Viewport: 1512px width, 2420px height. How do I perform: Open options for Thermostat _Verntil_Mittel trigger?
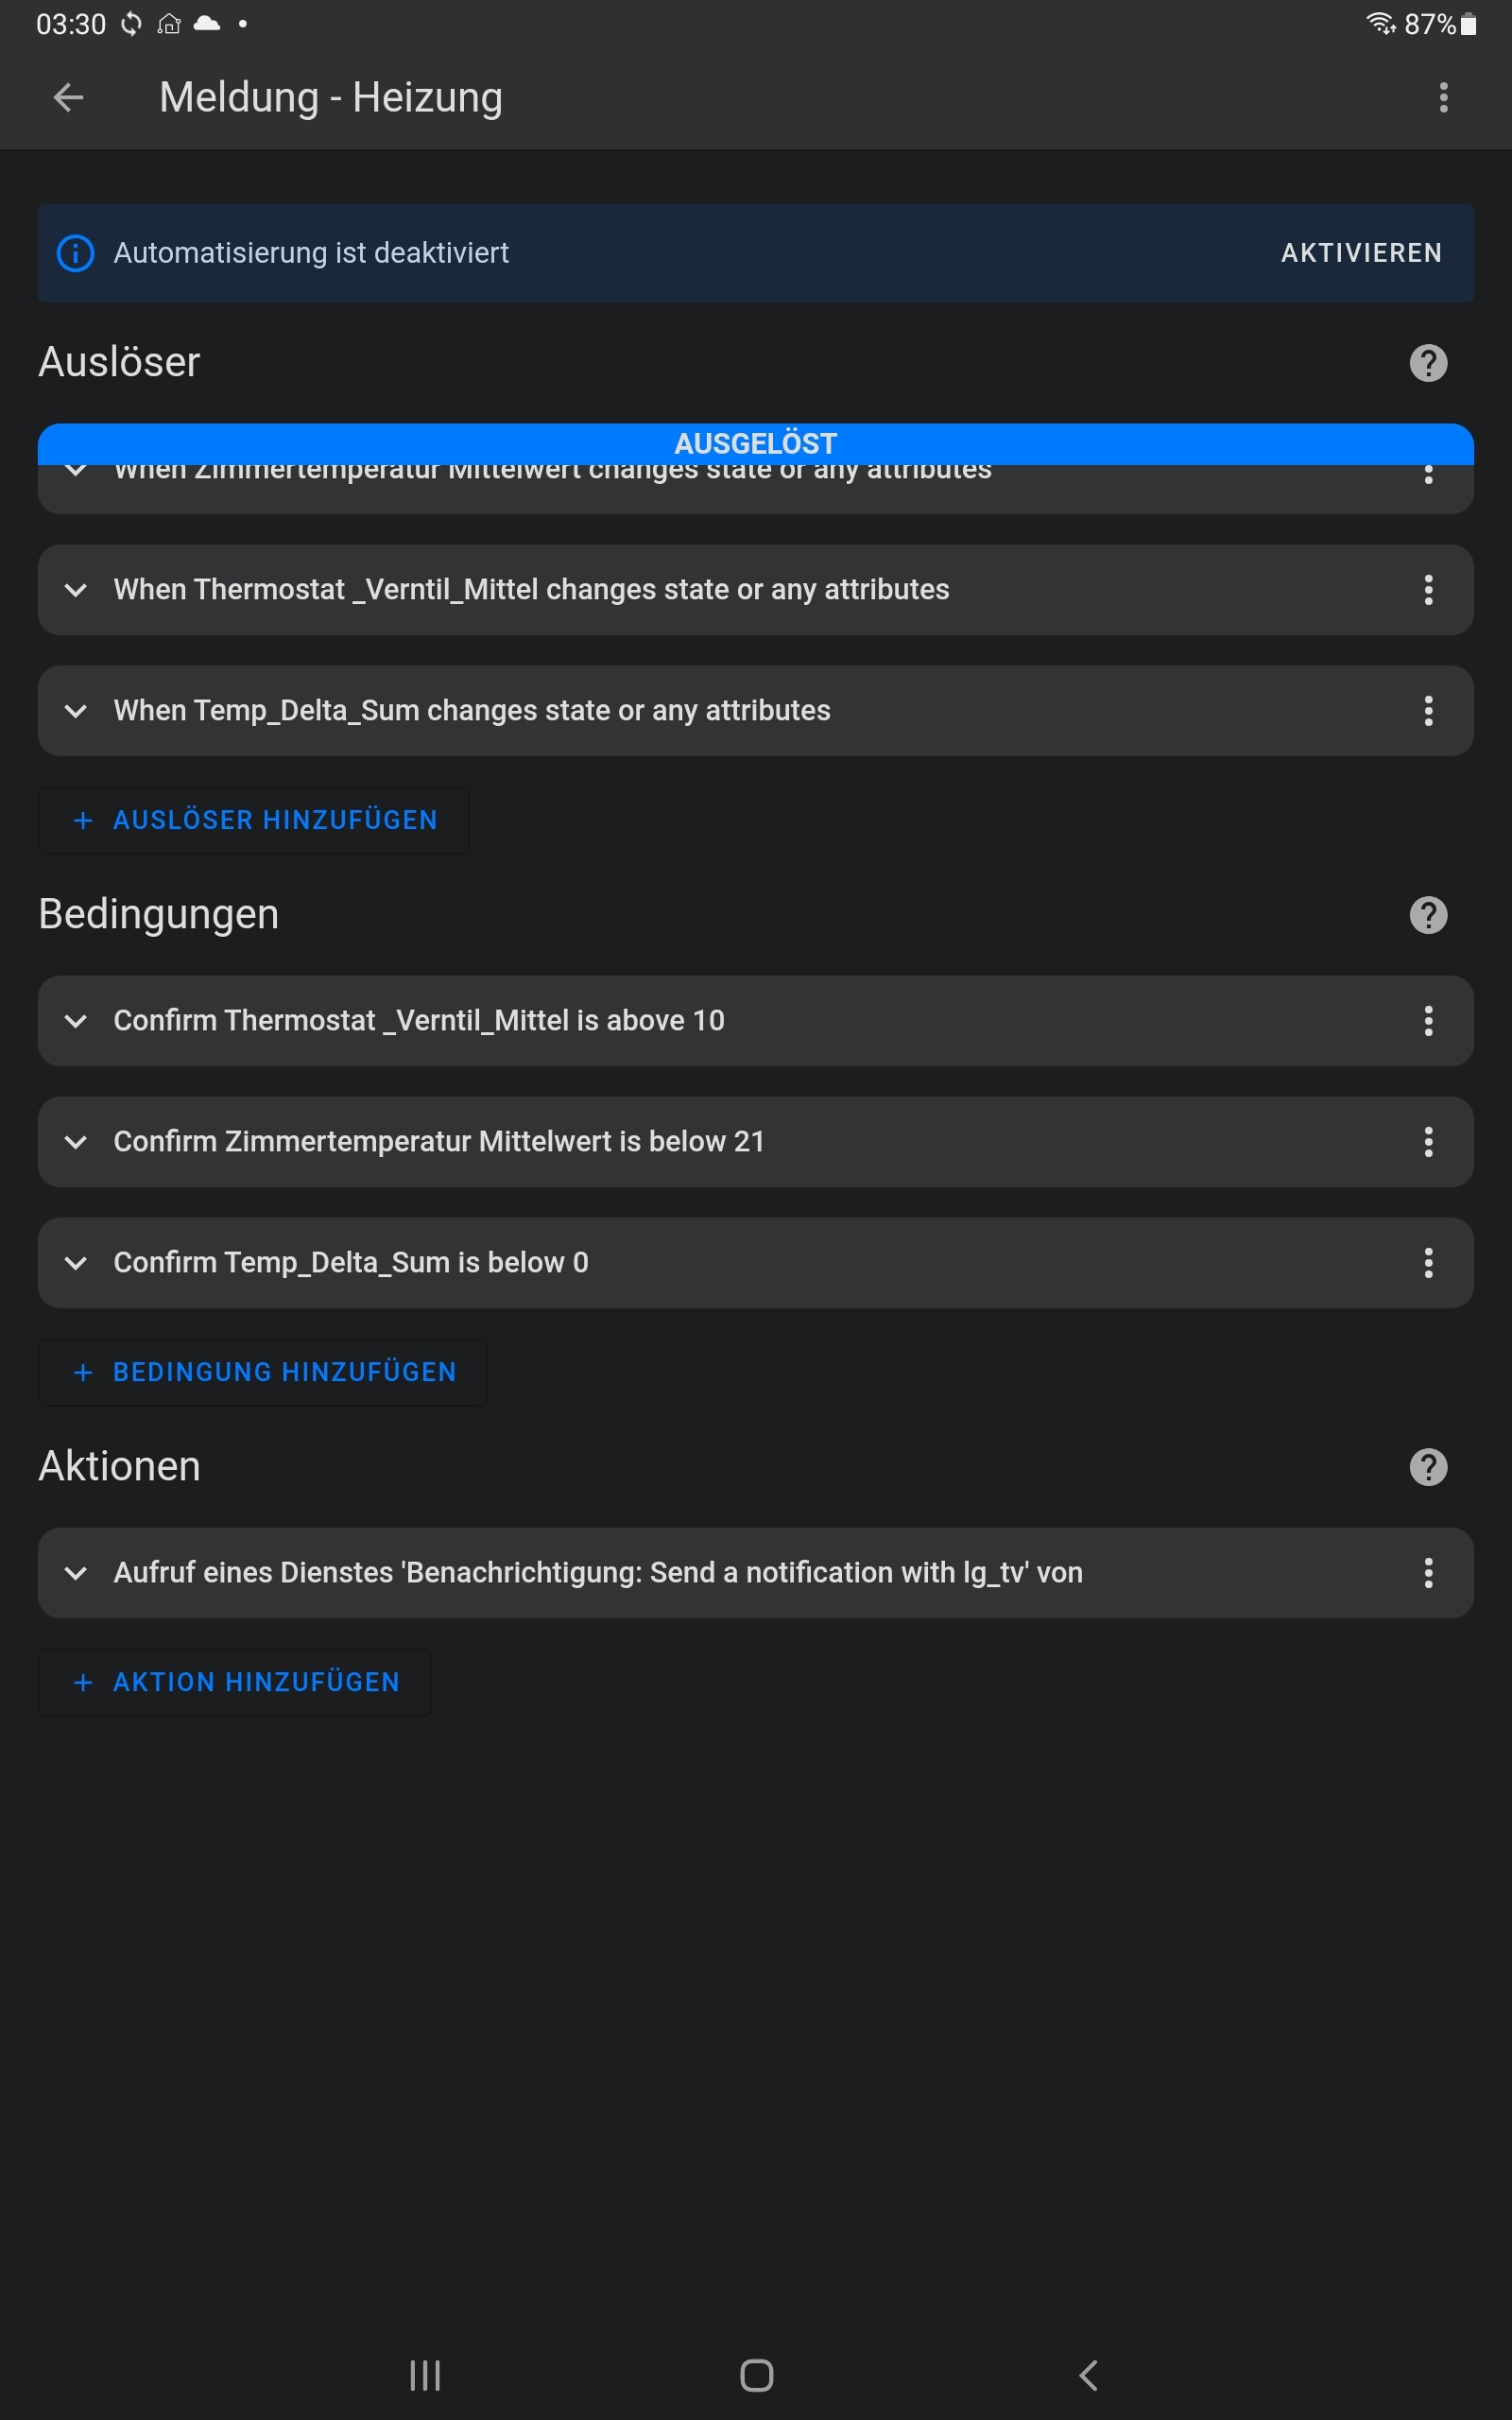[1428, 590]
